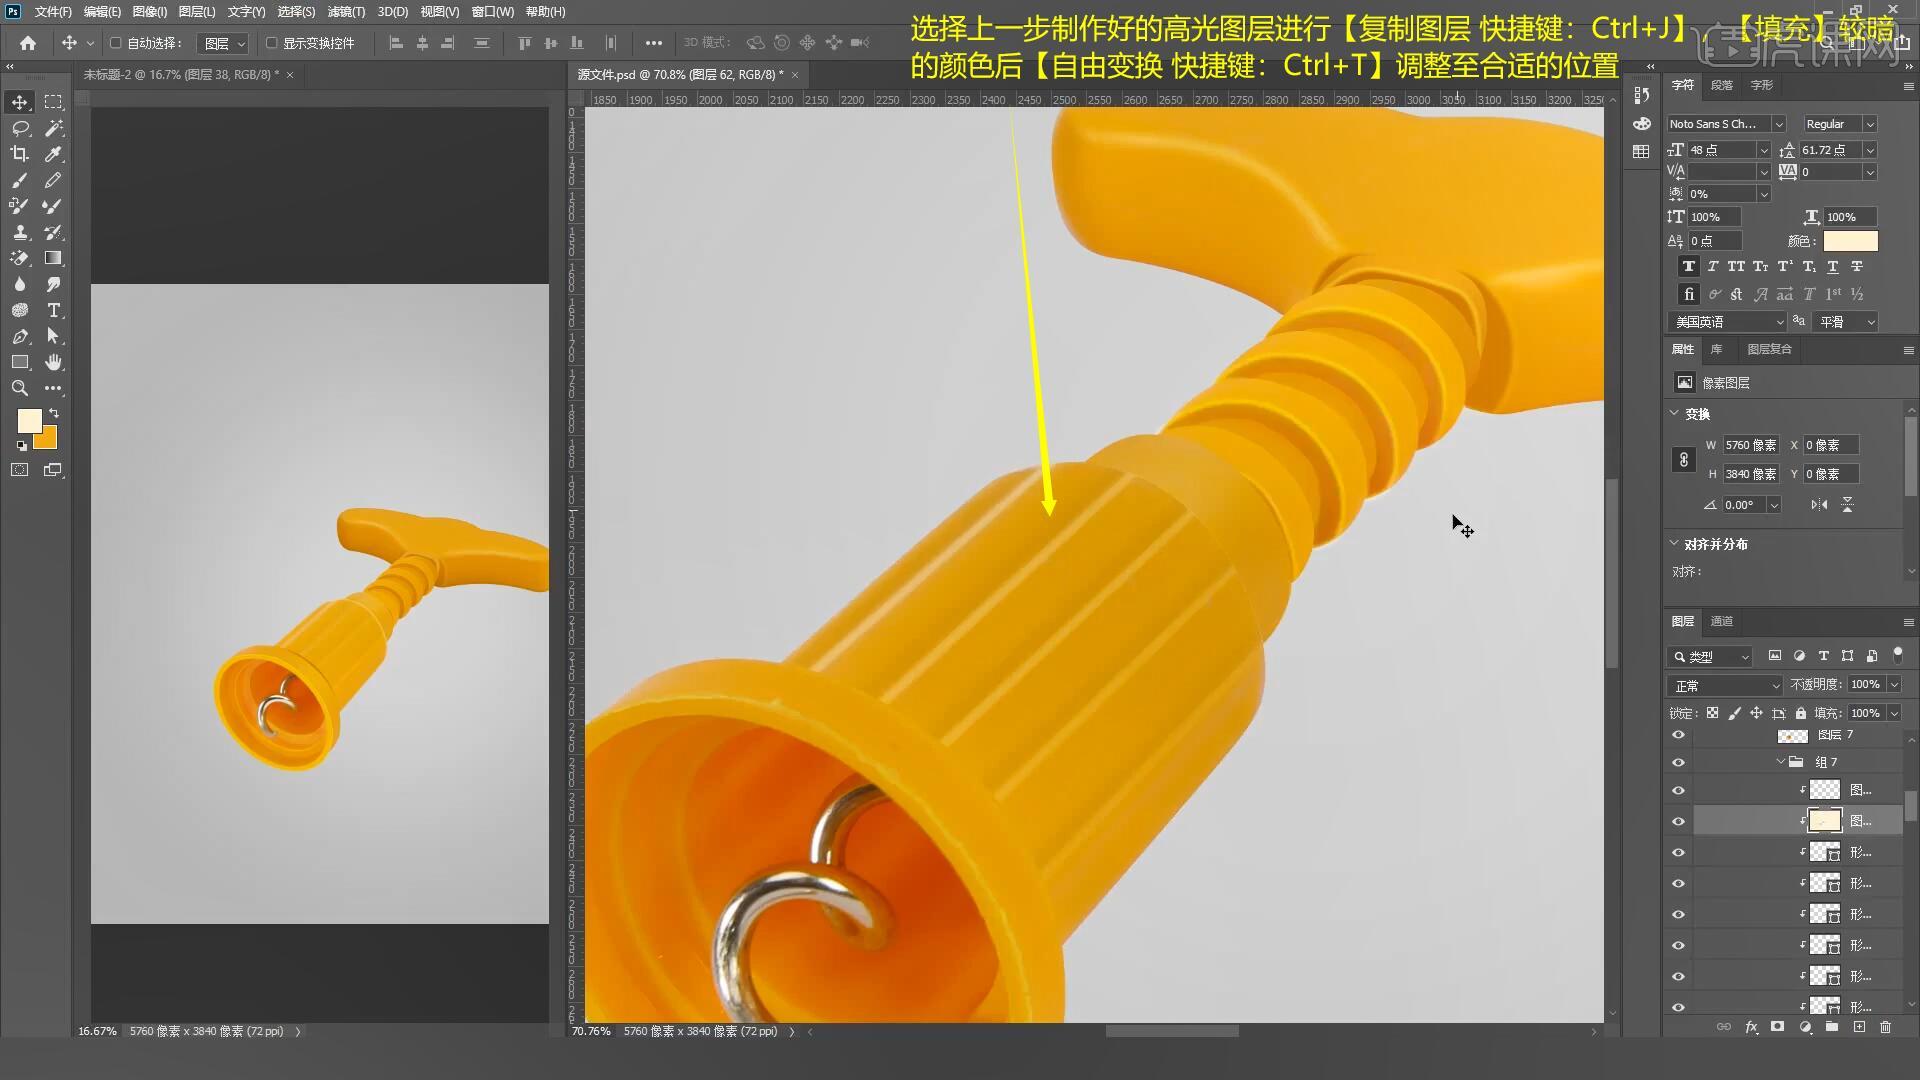Open the Noto Sans font family dropdown
The width and height of the screenshot is (1920, 1080).
tap(1778, 124)
